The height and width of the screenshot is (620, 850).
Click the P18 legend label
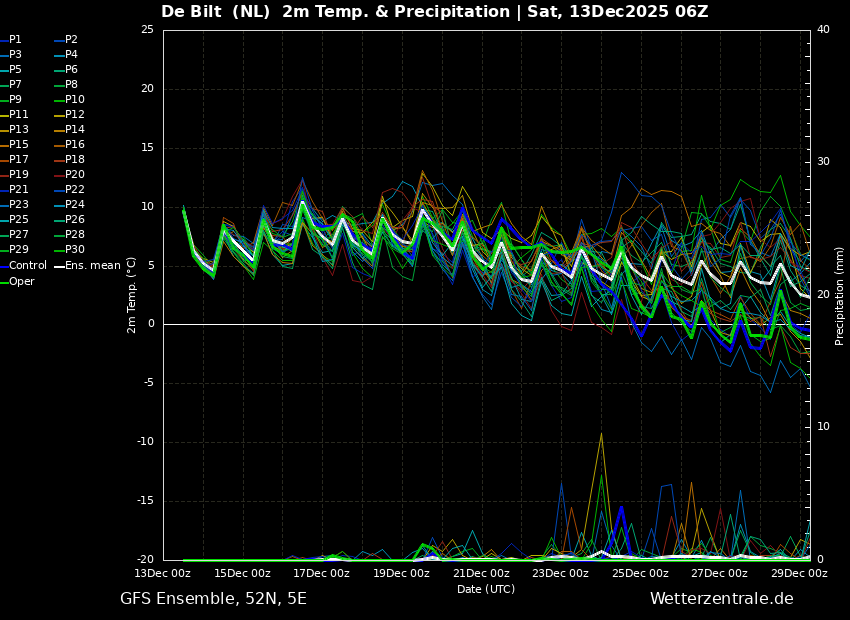pyautogui.click(x=75, y=160)
